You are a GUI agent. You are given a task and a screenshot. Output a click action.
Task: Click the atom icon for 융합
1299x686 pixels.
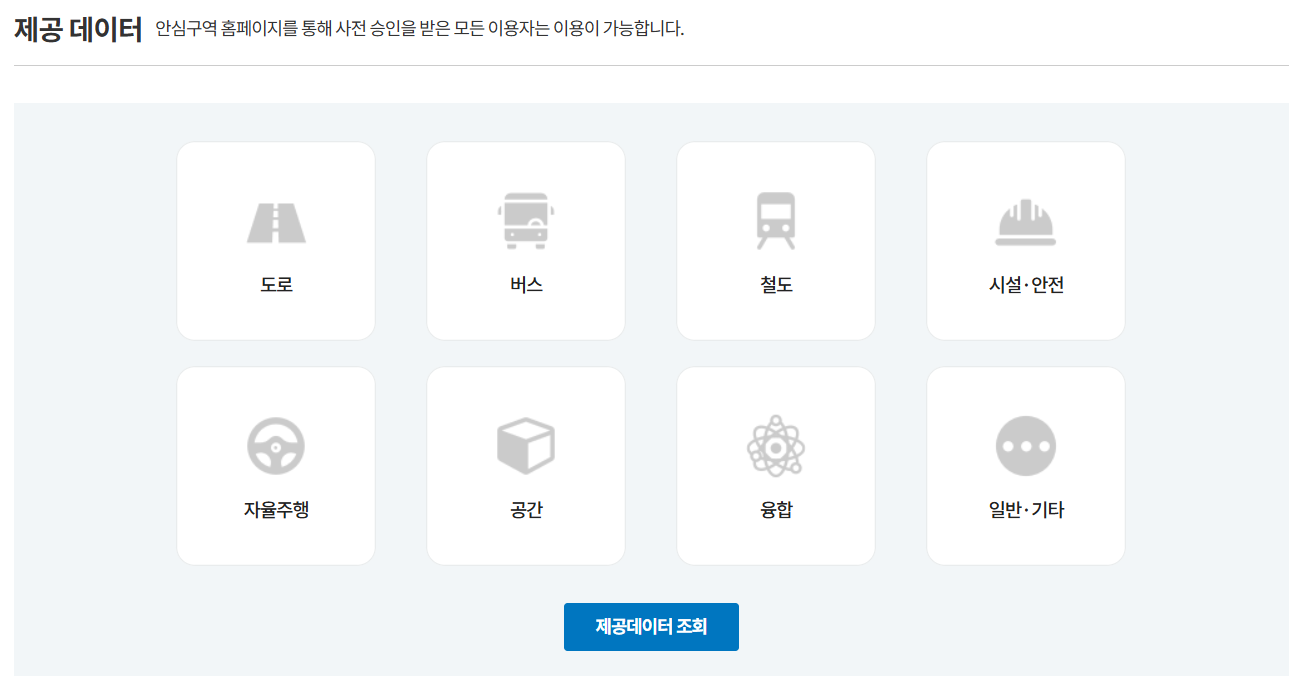[x=776, y=446]
